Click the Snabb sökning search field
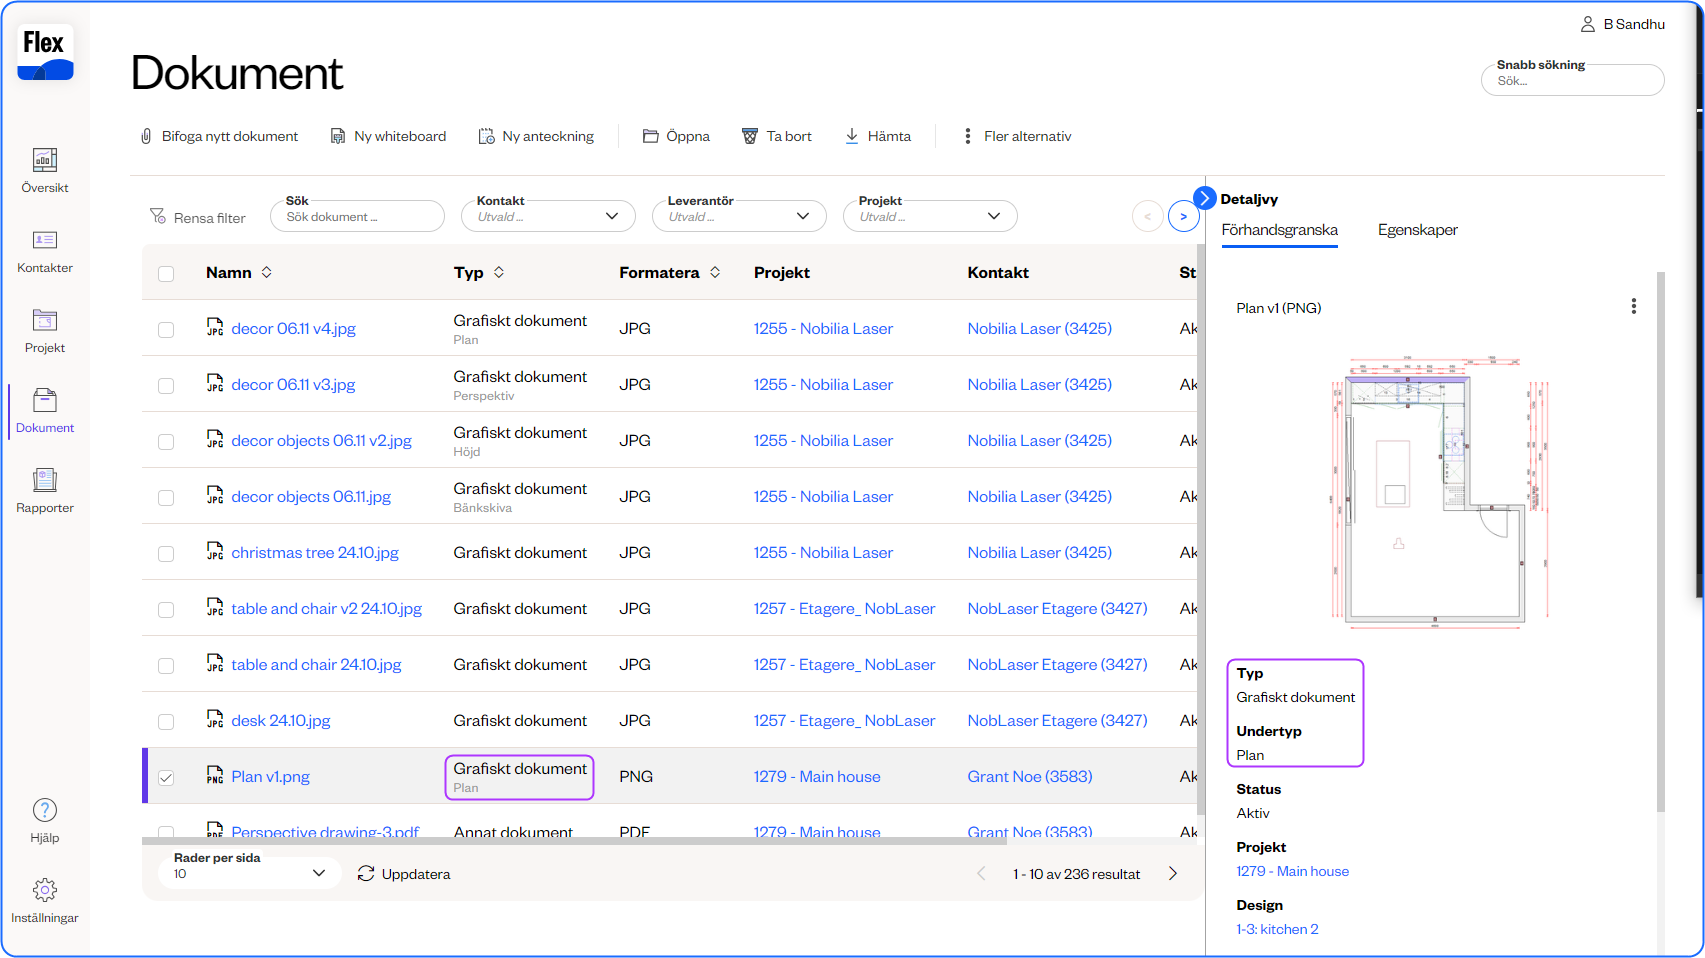The width and height of the screenshot is (1705, 958). [x=1572, y=81]
